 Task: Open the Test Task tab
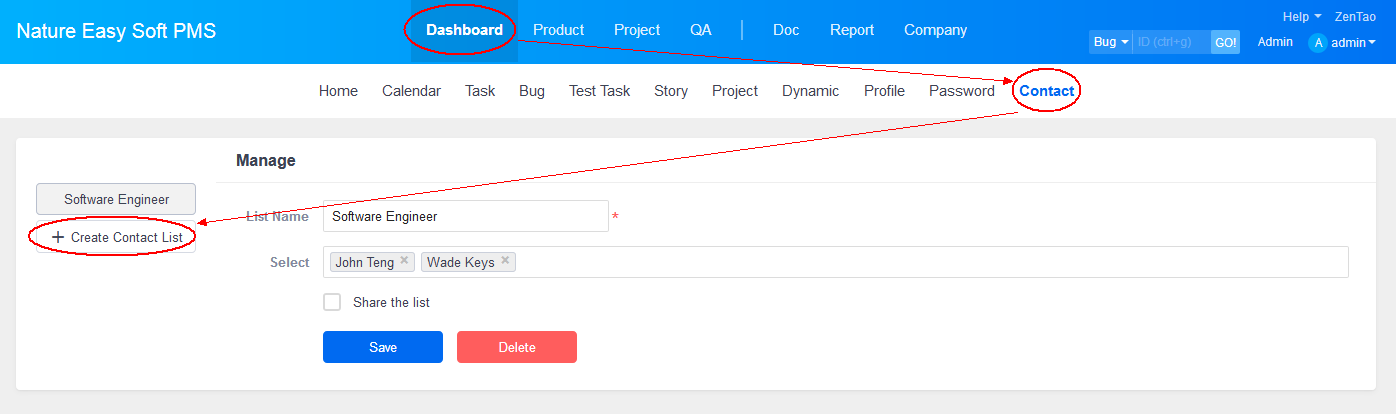point(599,91)
